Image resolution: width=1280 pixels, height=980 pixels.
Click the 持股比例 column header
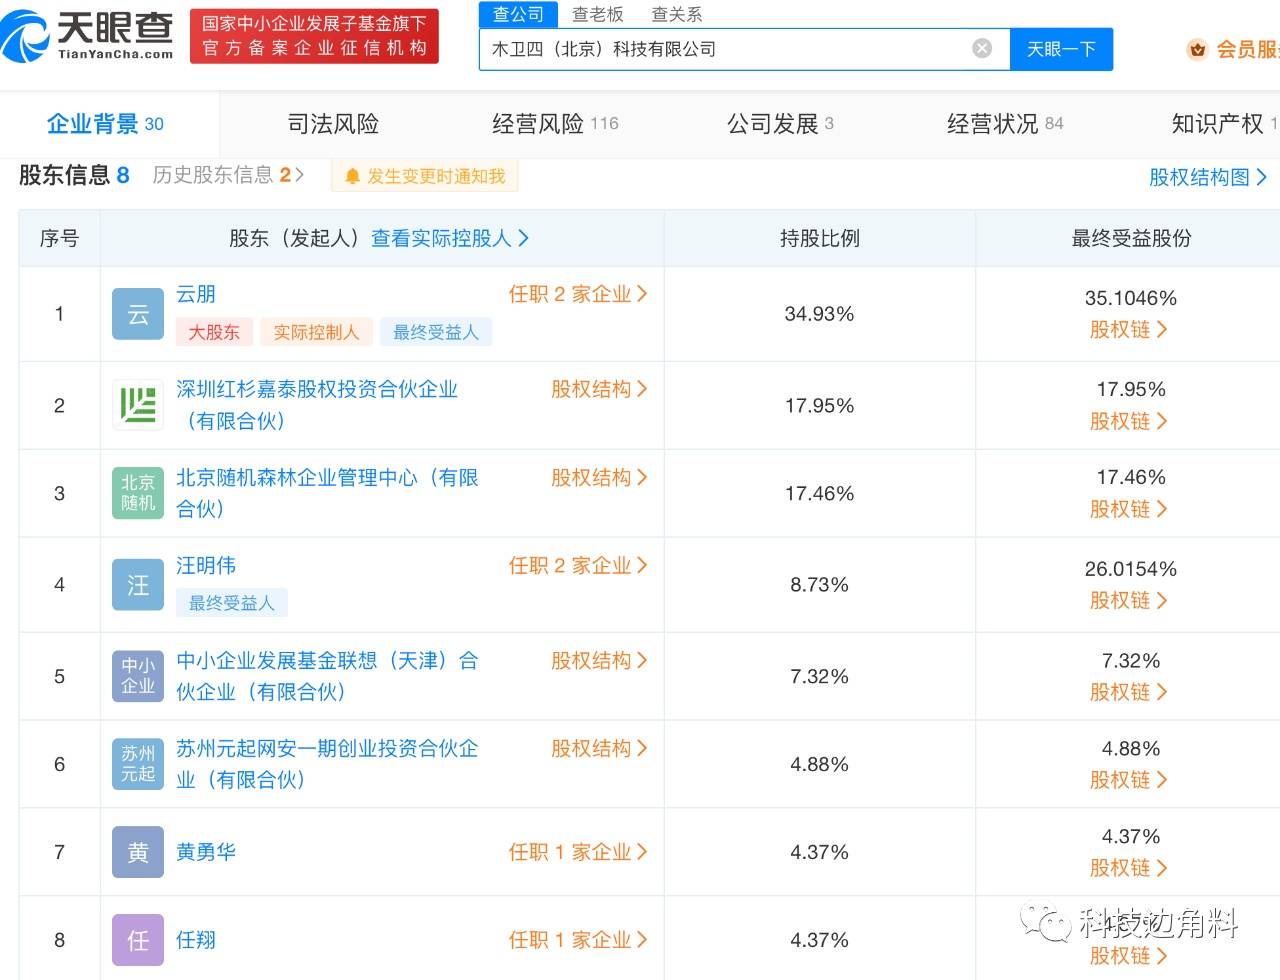point(819,238)
